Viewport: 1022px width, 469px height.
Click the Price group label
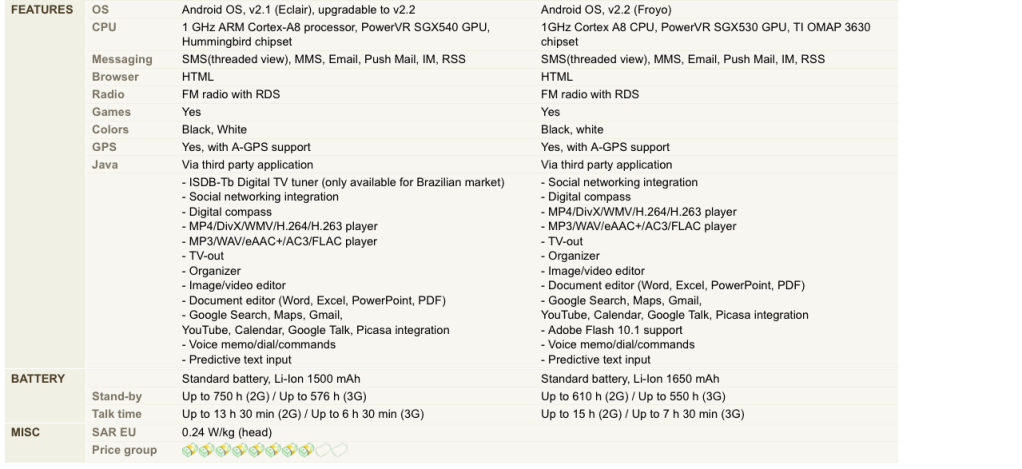[x=124, y=450]
